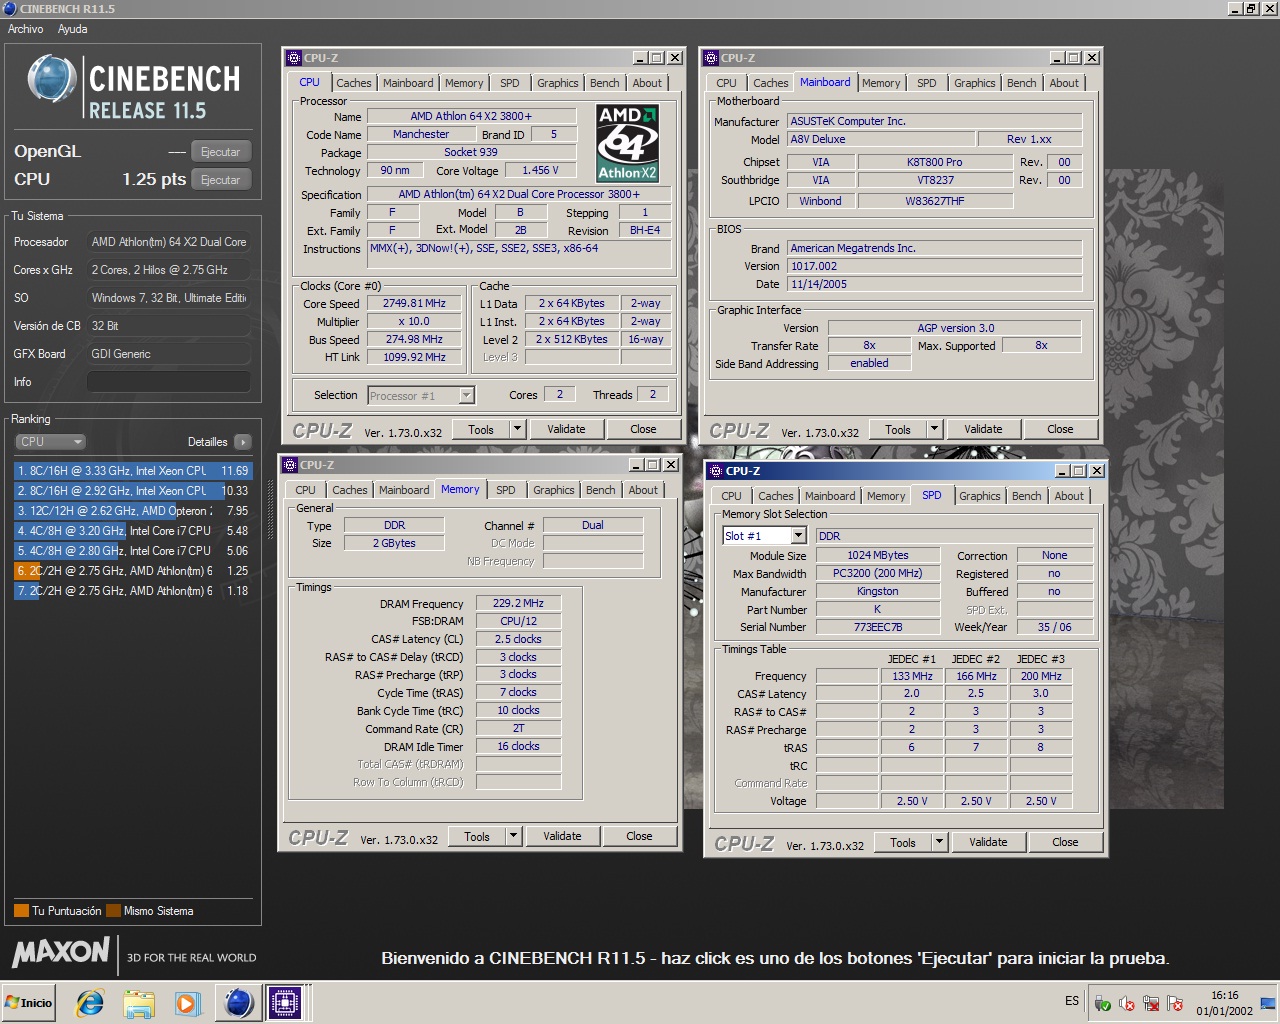Click the Show Desktop icon beside the clock
1280x1024 pixels.
1268,1003
